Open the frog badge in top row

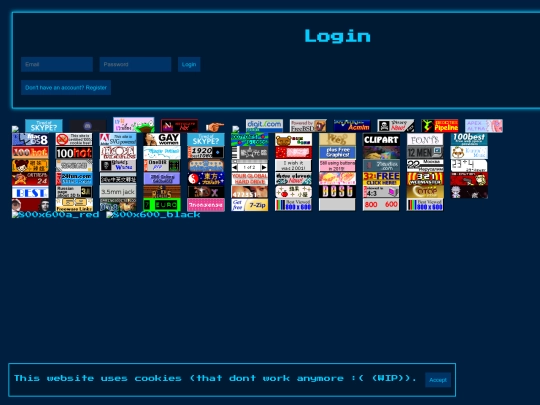coord(134,125)
